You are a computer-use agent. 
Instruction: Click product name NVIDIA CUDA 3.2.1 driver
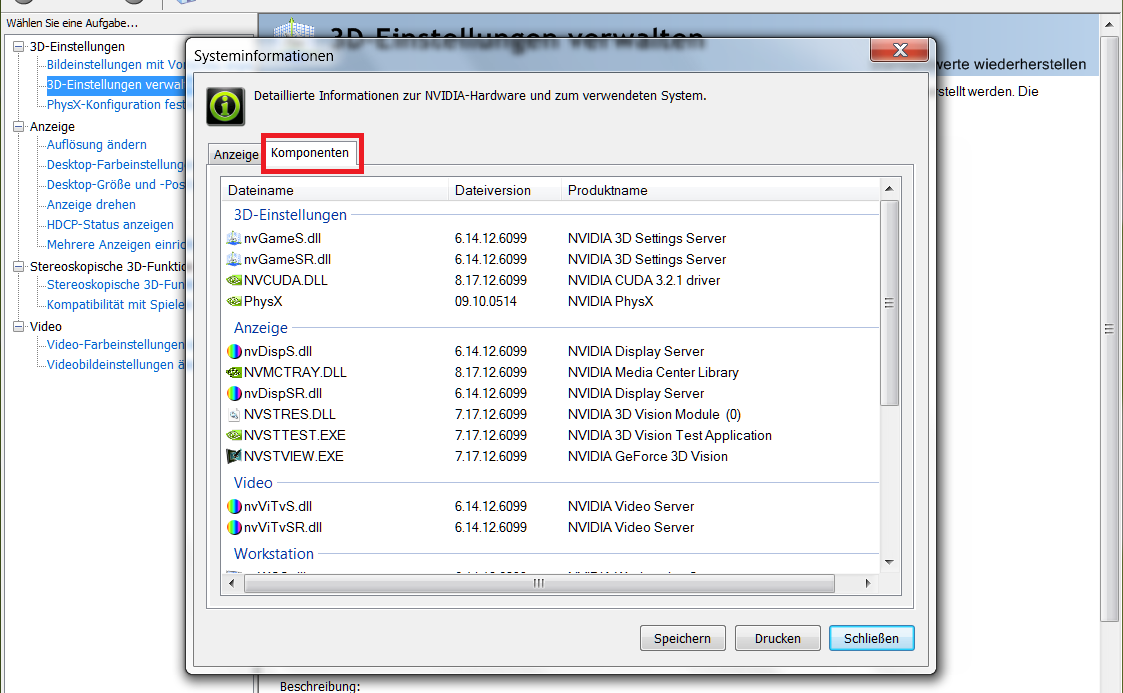coord(644,281)
